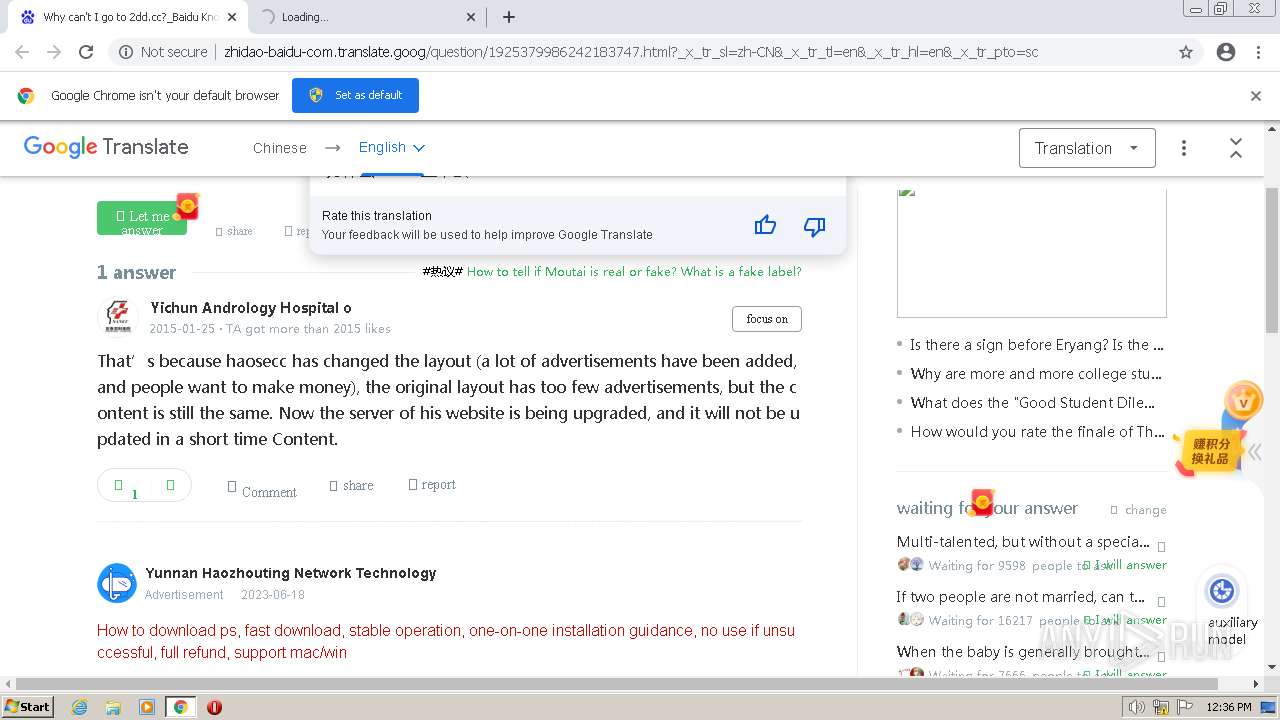
Task: Click the system tray volume icon
Action: click(x=1138, y=707)
